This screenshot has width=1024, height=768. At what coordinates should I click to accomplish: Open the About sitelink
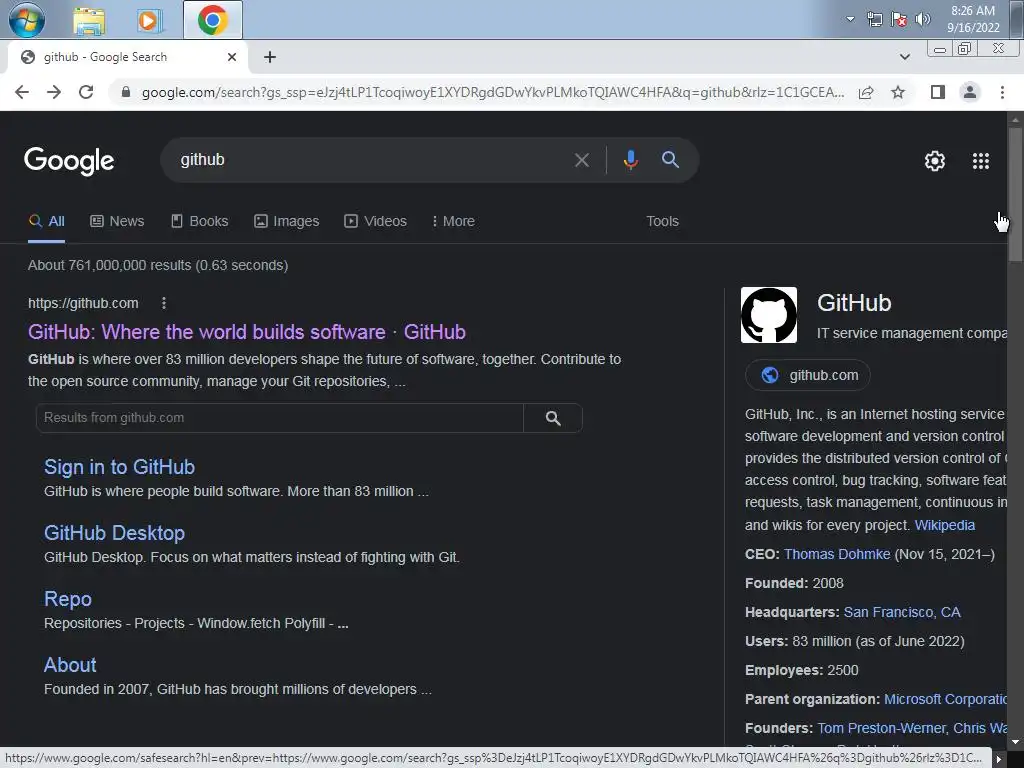70,665
